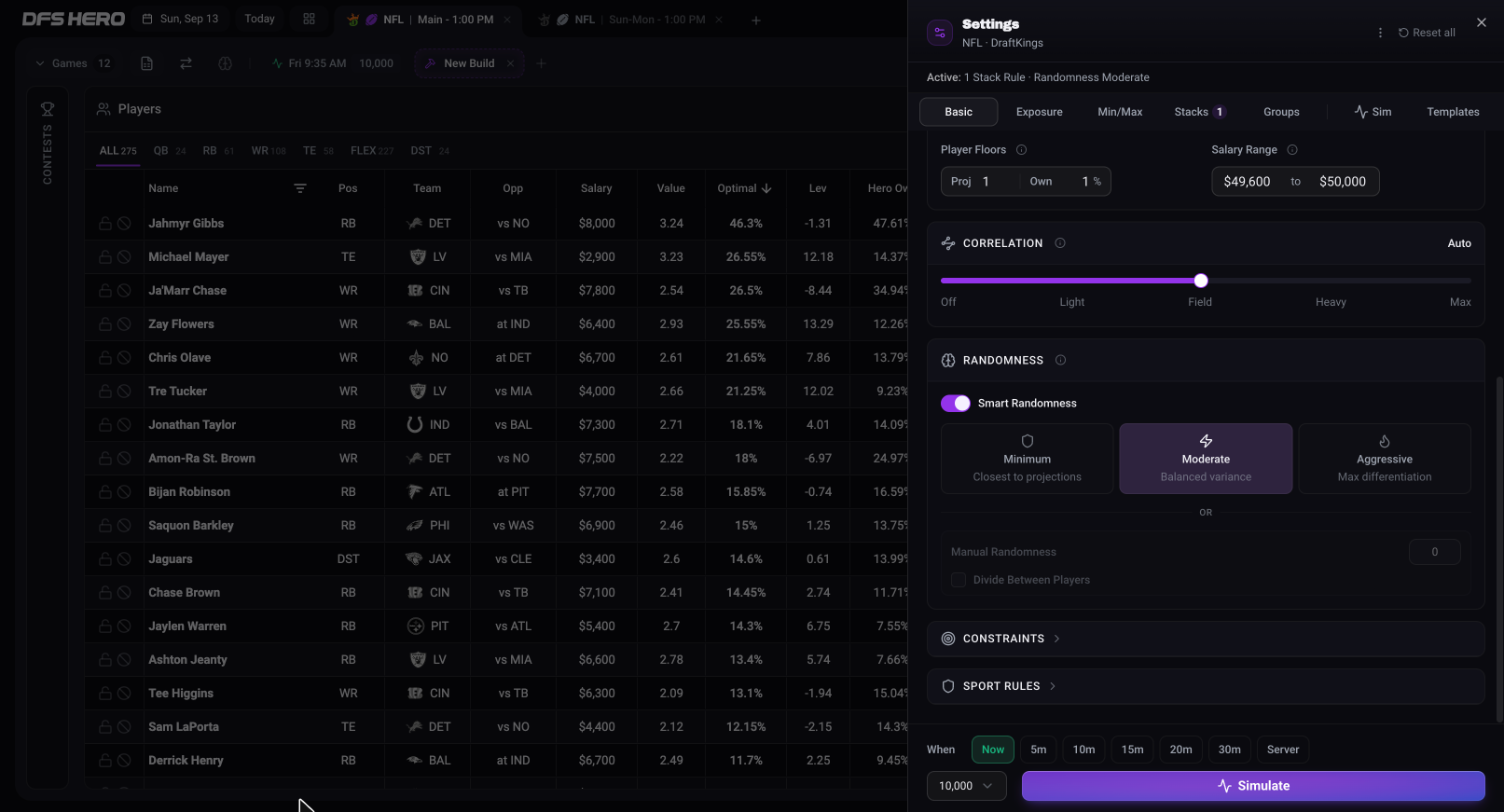This screenshot has height=812, width=1504.
Task: Switch to the Exposure tab
Action: 1039,112
